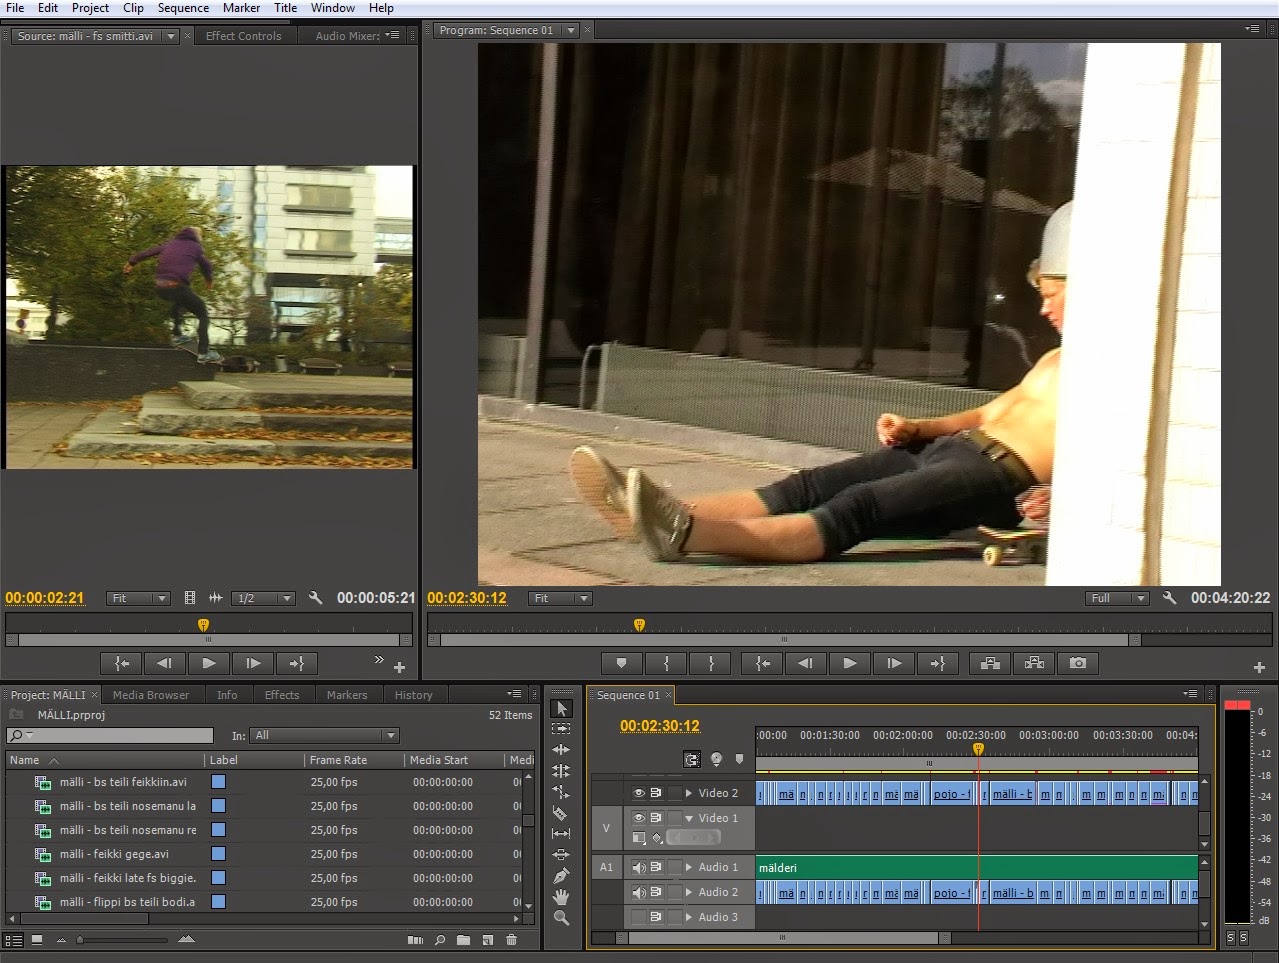Click the Lift button in Program monitor
1279x963 pixels.
point(990,663)
